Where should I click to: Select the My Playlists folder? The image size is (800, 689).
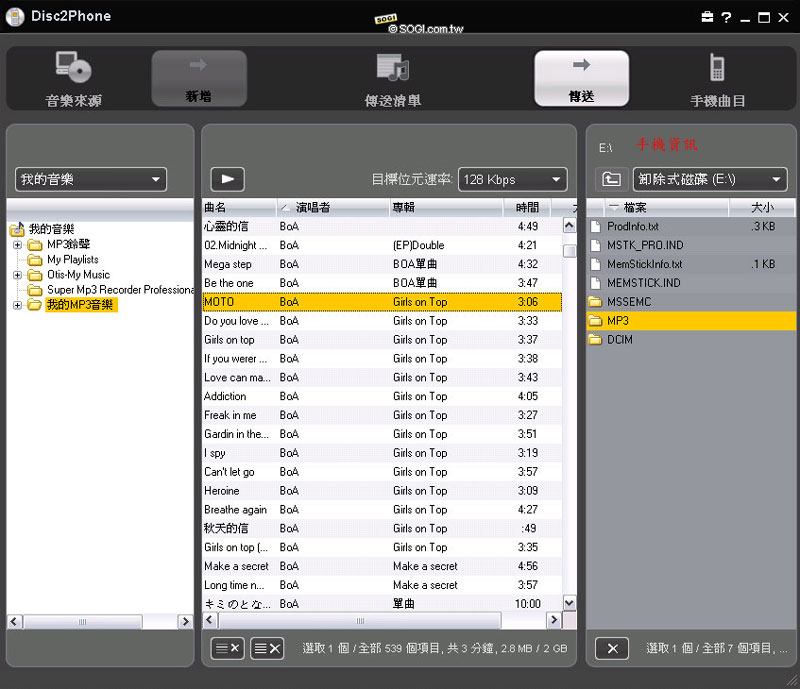(72, 260)
